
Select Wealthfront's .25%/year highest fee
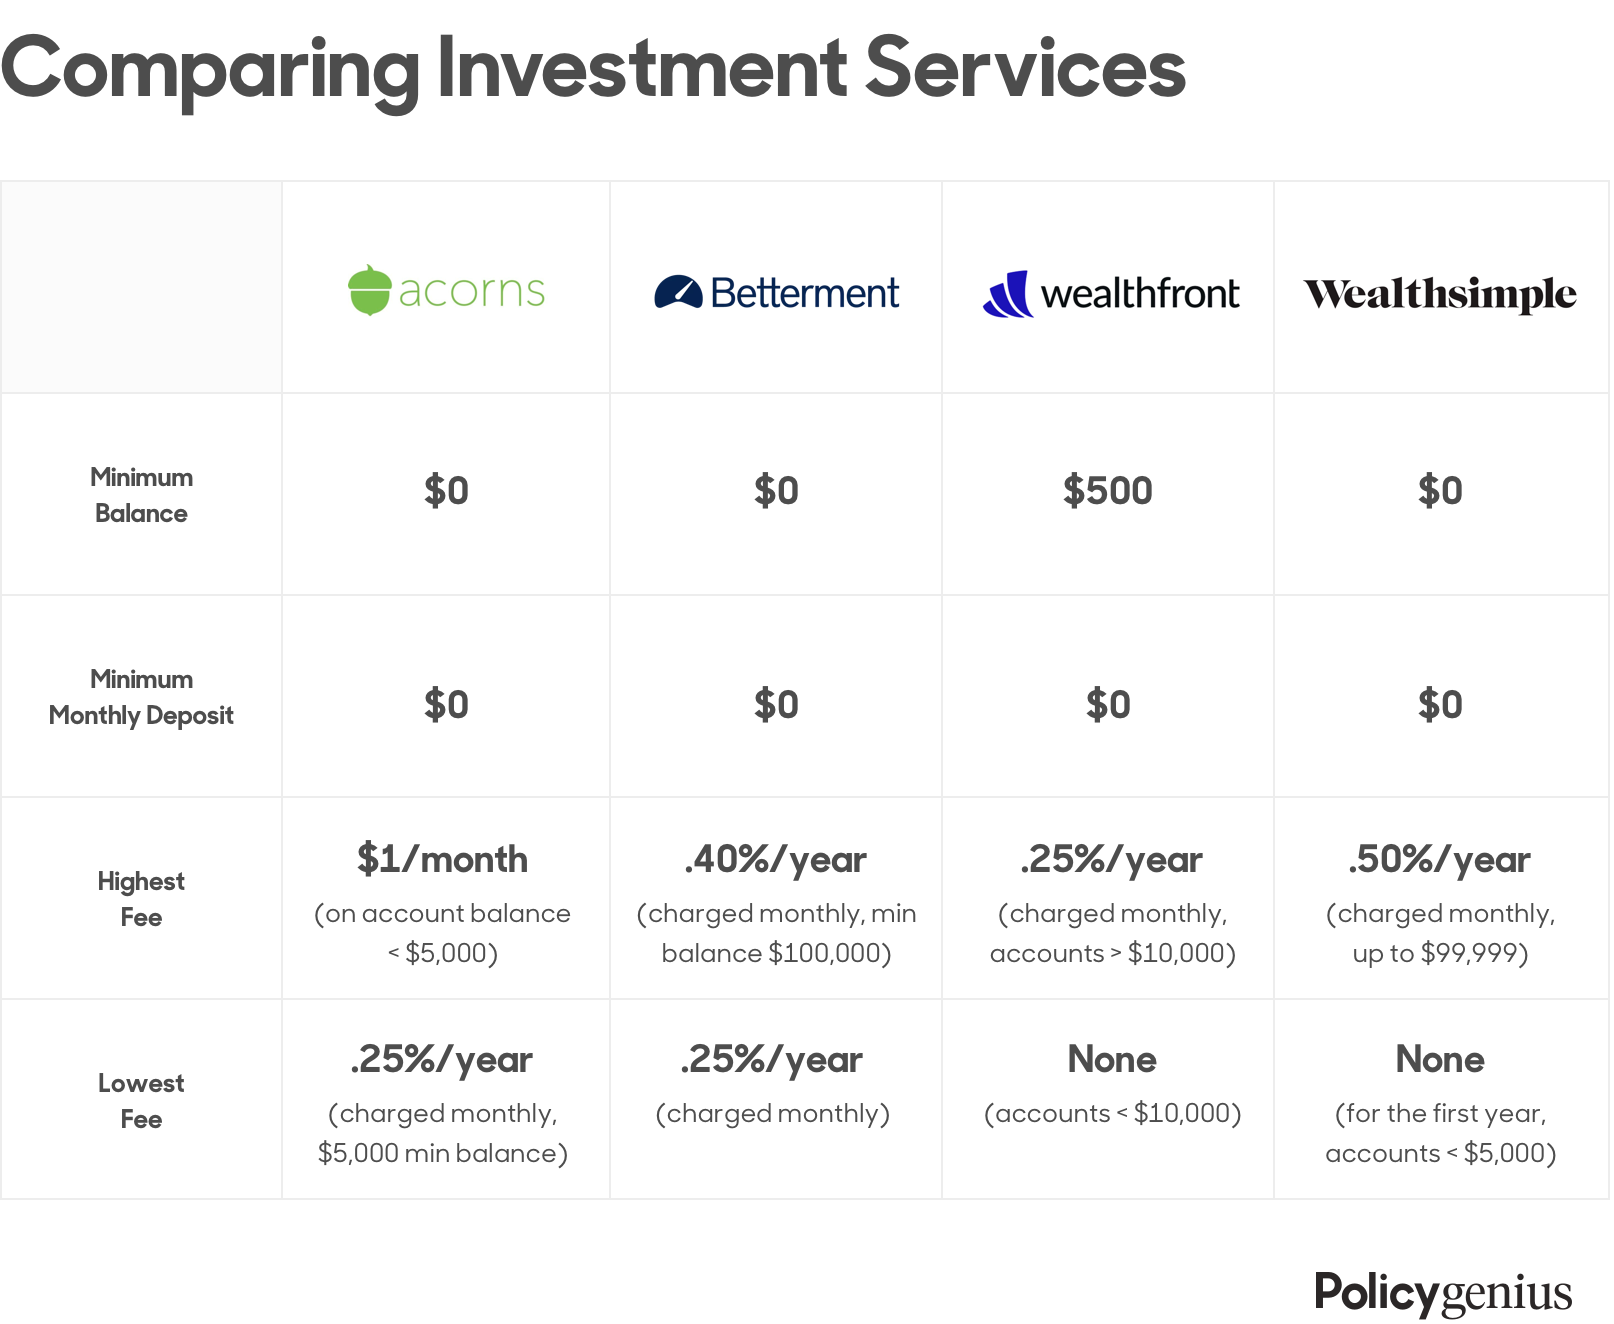pyautogui.click(x=1111, y=860)
